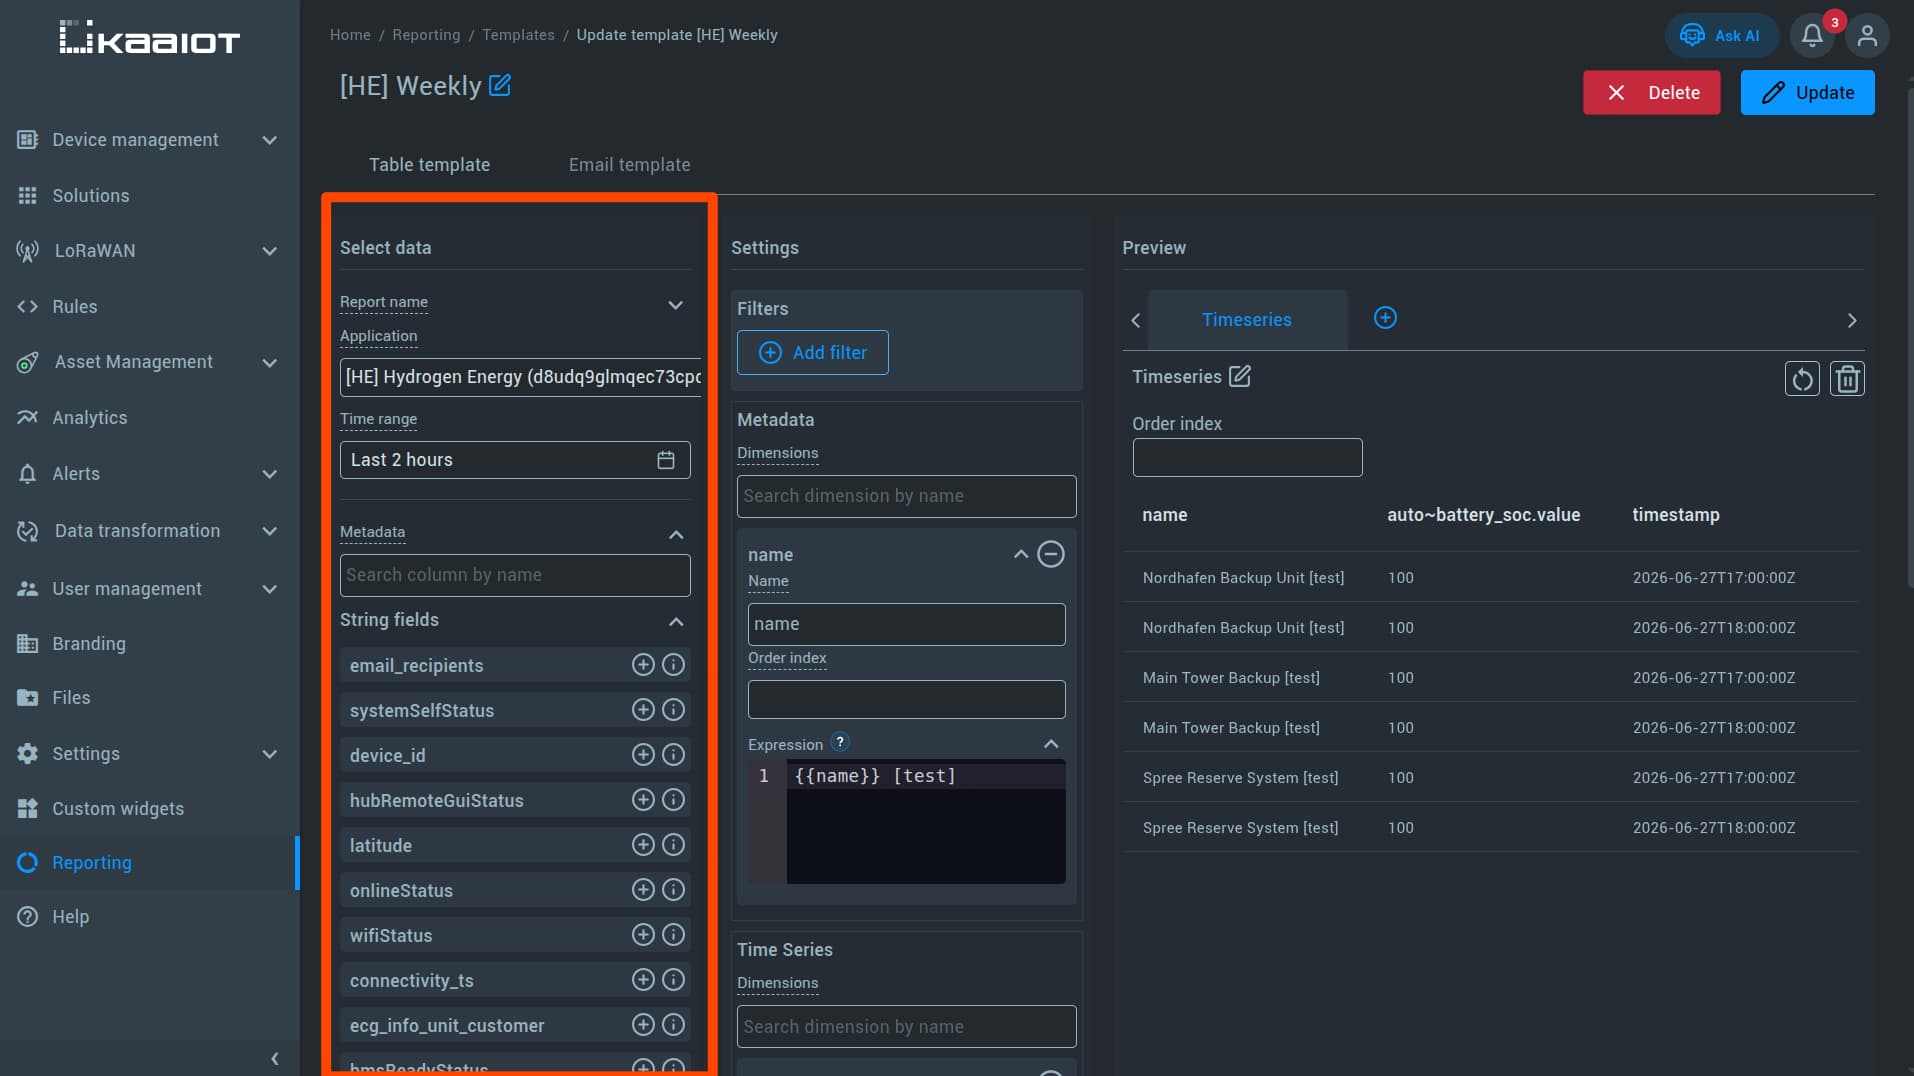Click Search column by name field
1914x1076 pixels.
515,575
